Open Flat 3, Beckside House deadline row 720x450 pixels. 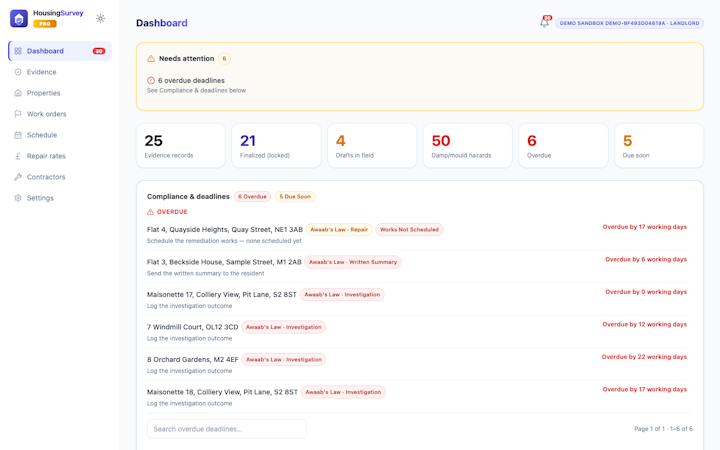pyautogui.click(x=419, y=267)
